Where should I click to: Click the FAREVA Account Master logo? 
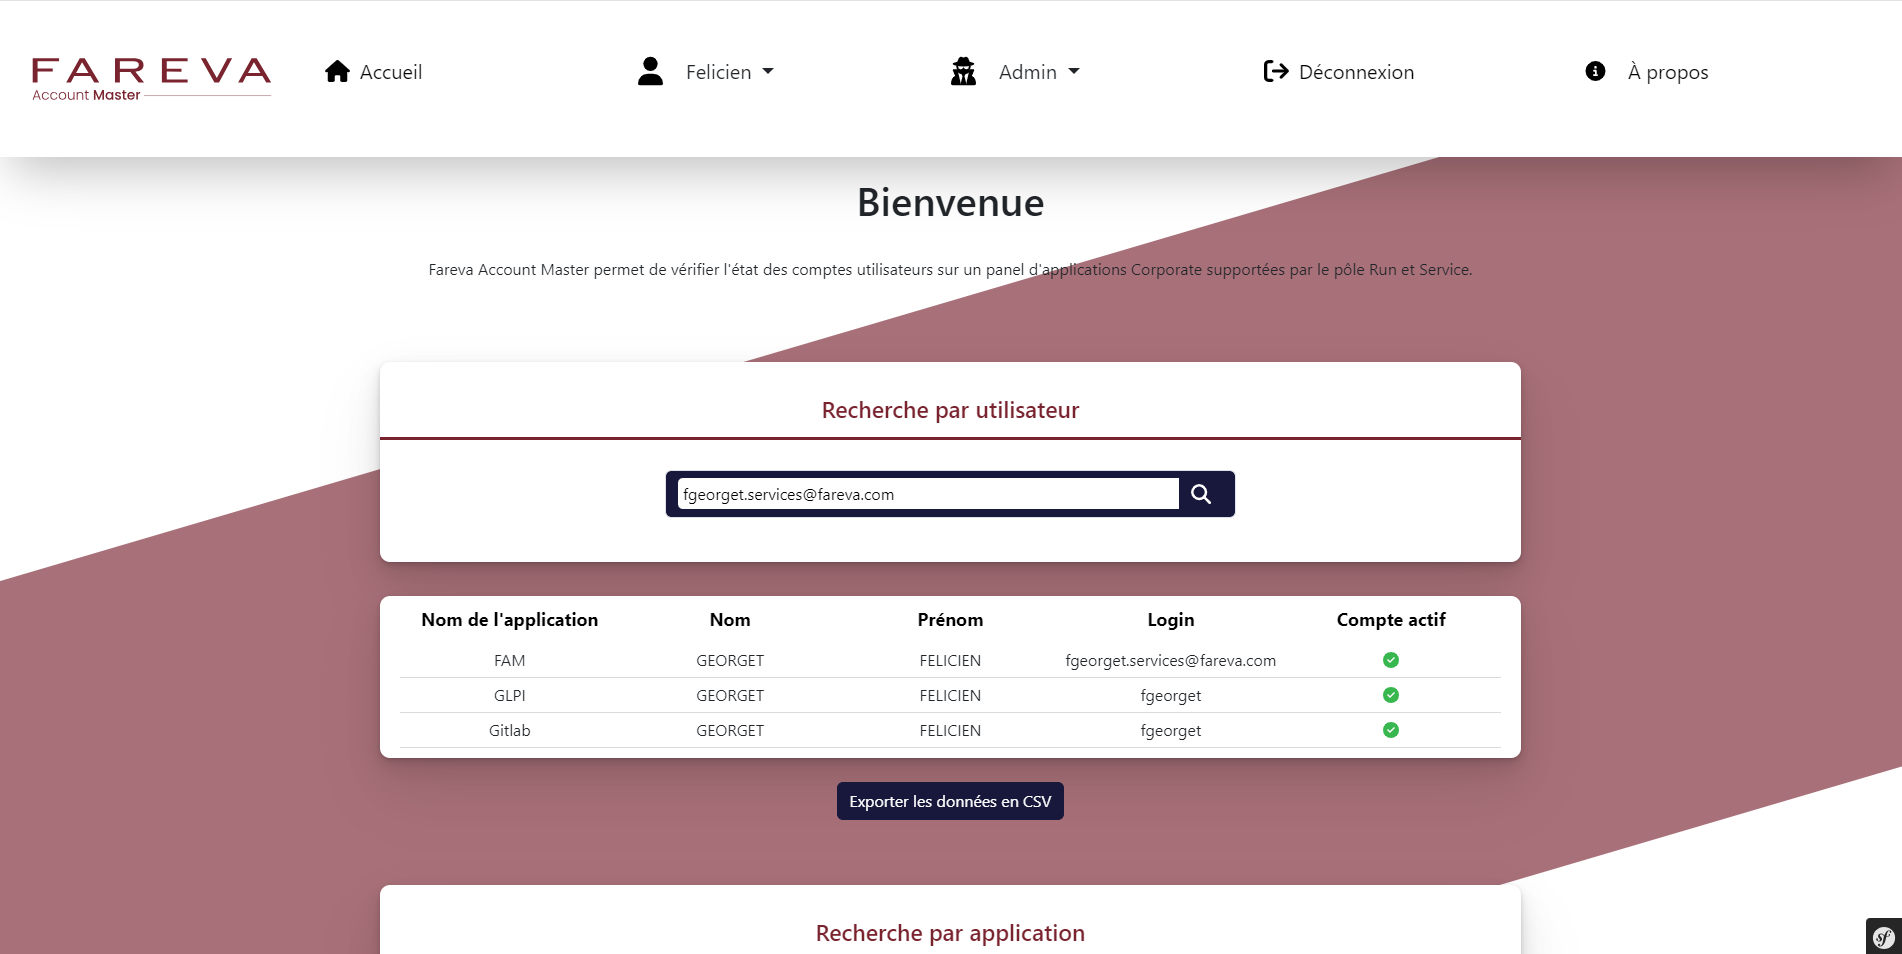(x=150, y=73)
